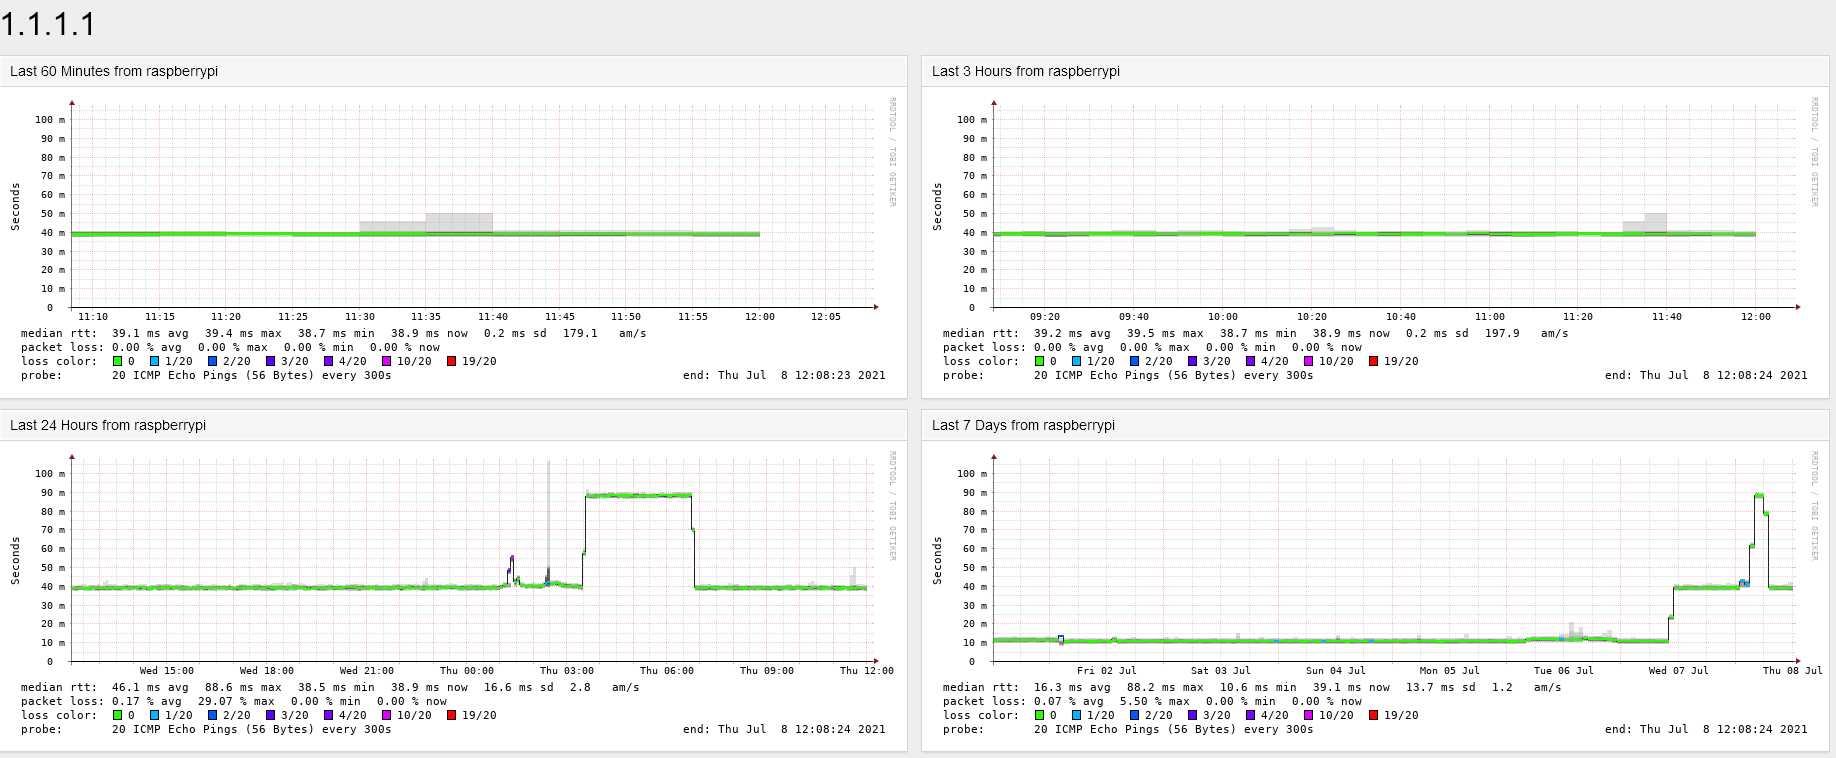Click the light blue 1/20 swatch in 3 Hours graph
The height and width of the screenshot is (758, 1836).
pos(1077,362)
